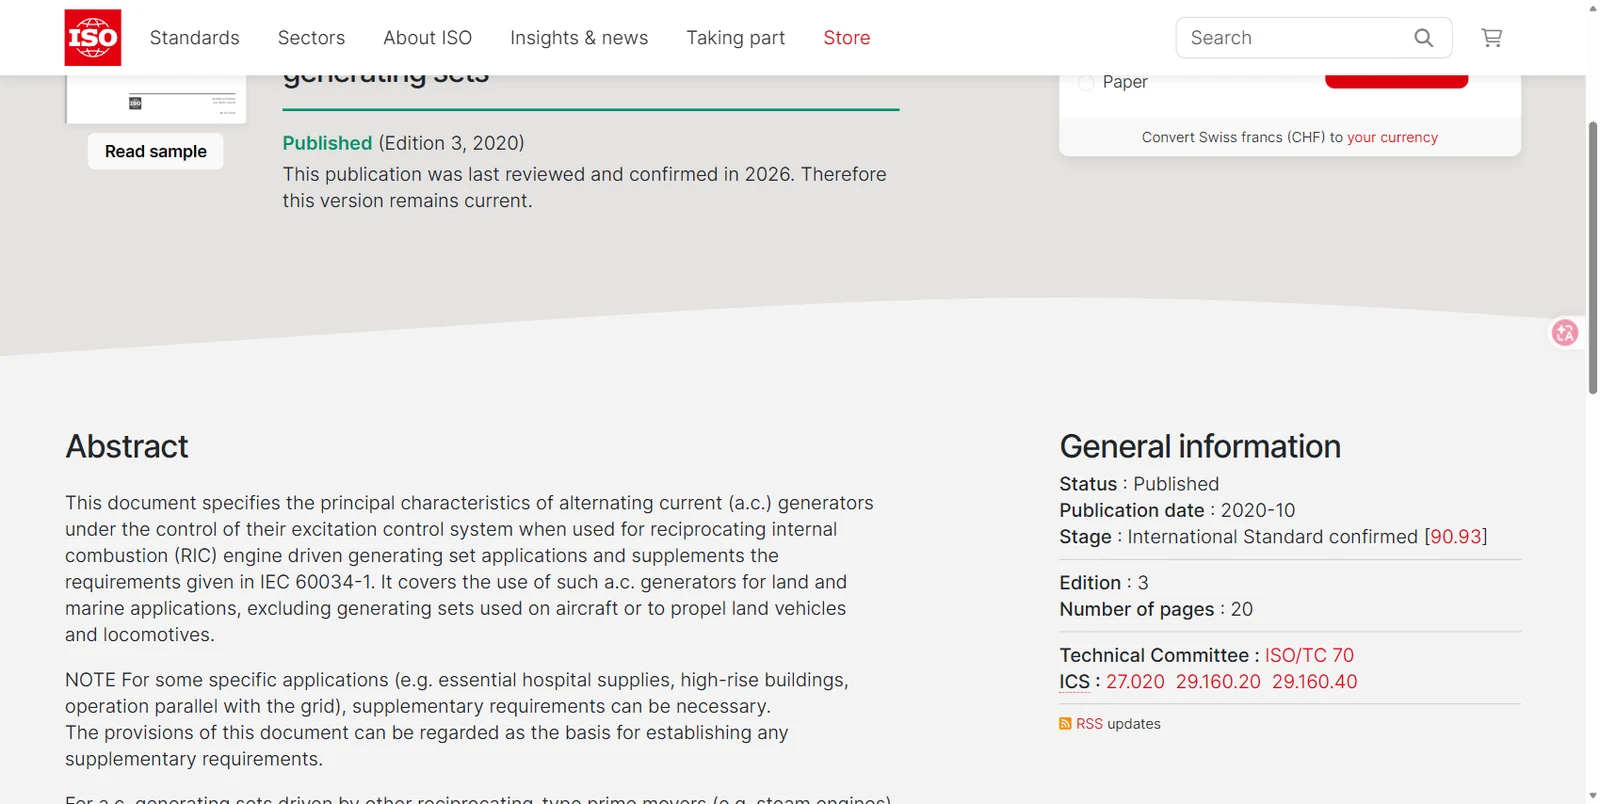Screen dimensions: 1600x804
Task: Click the ISO logo home icon
Action: [x=93, y=38]
